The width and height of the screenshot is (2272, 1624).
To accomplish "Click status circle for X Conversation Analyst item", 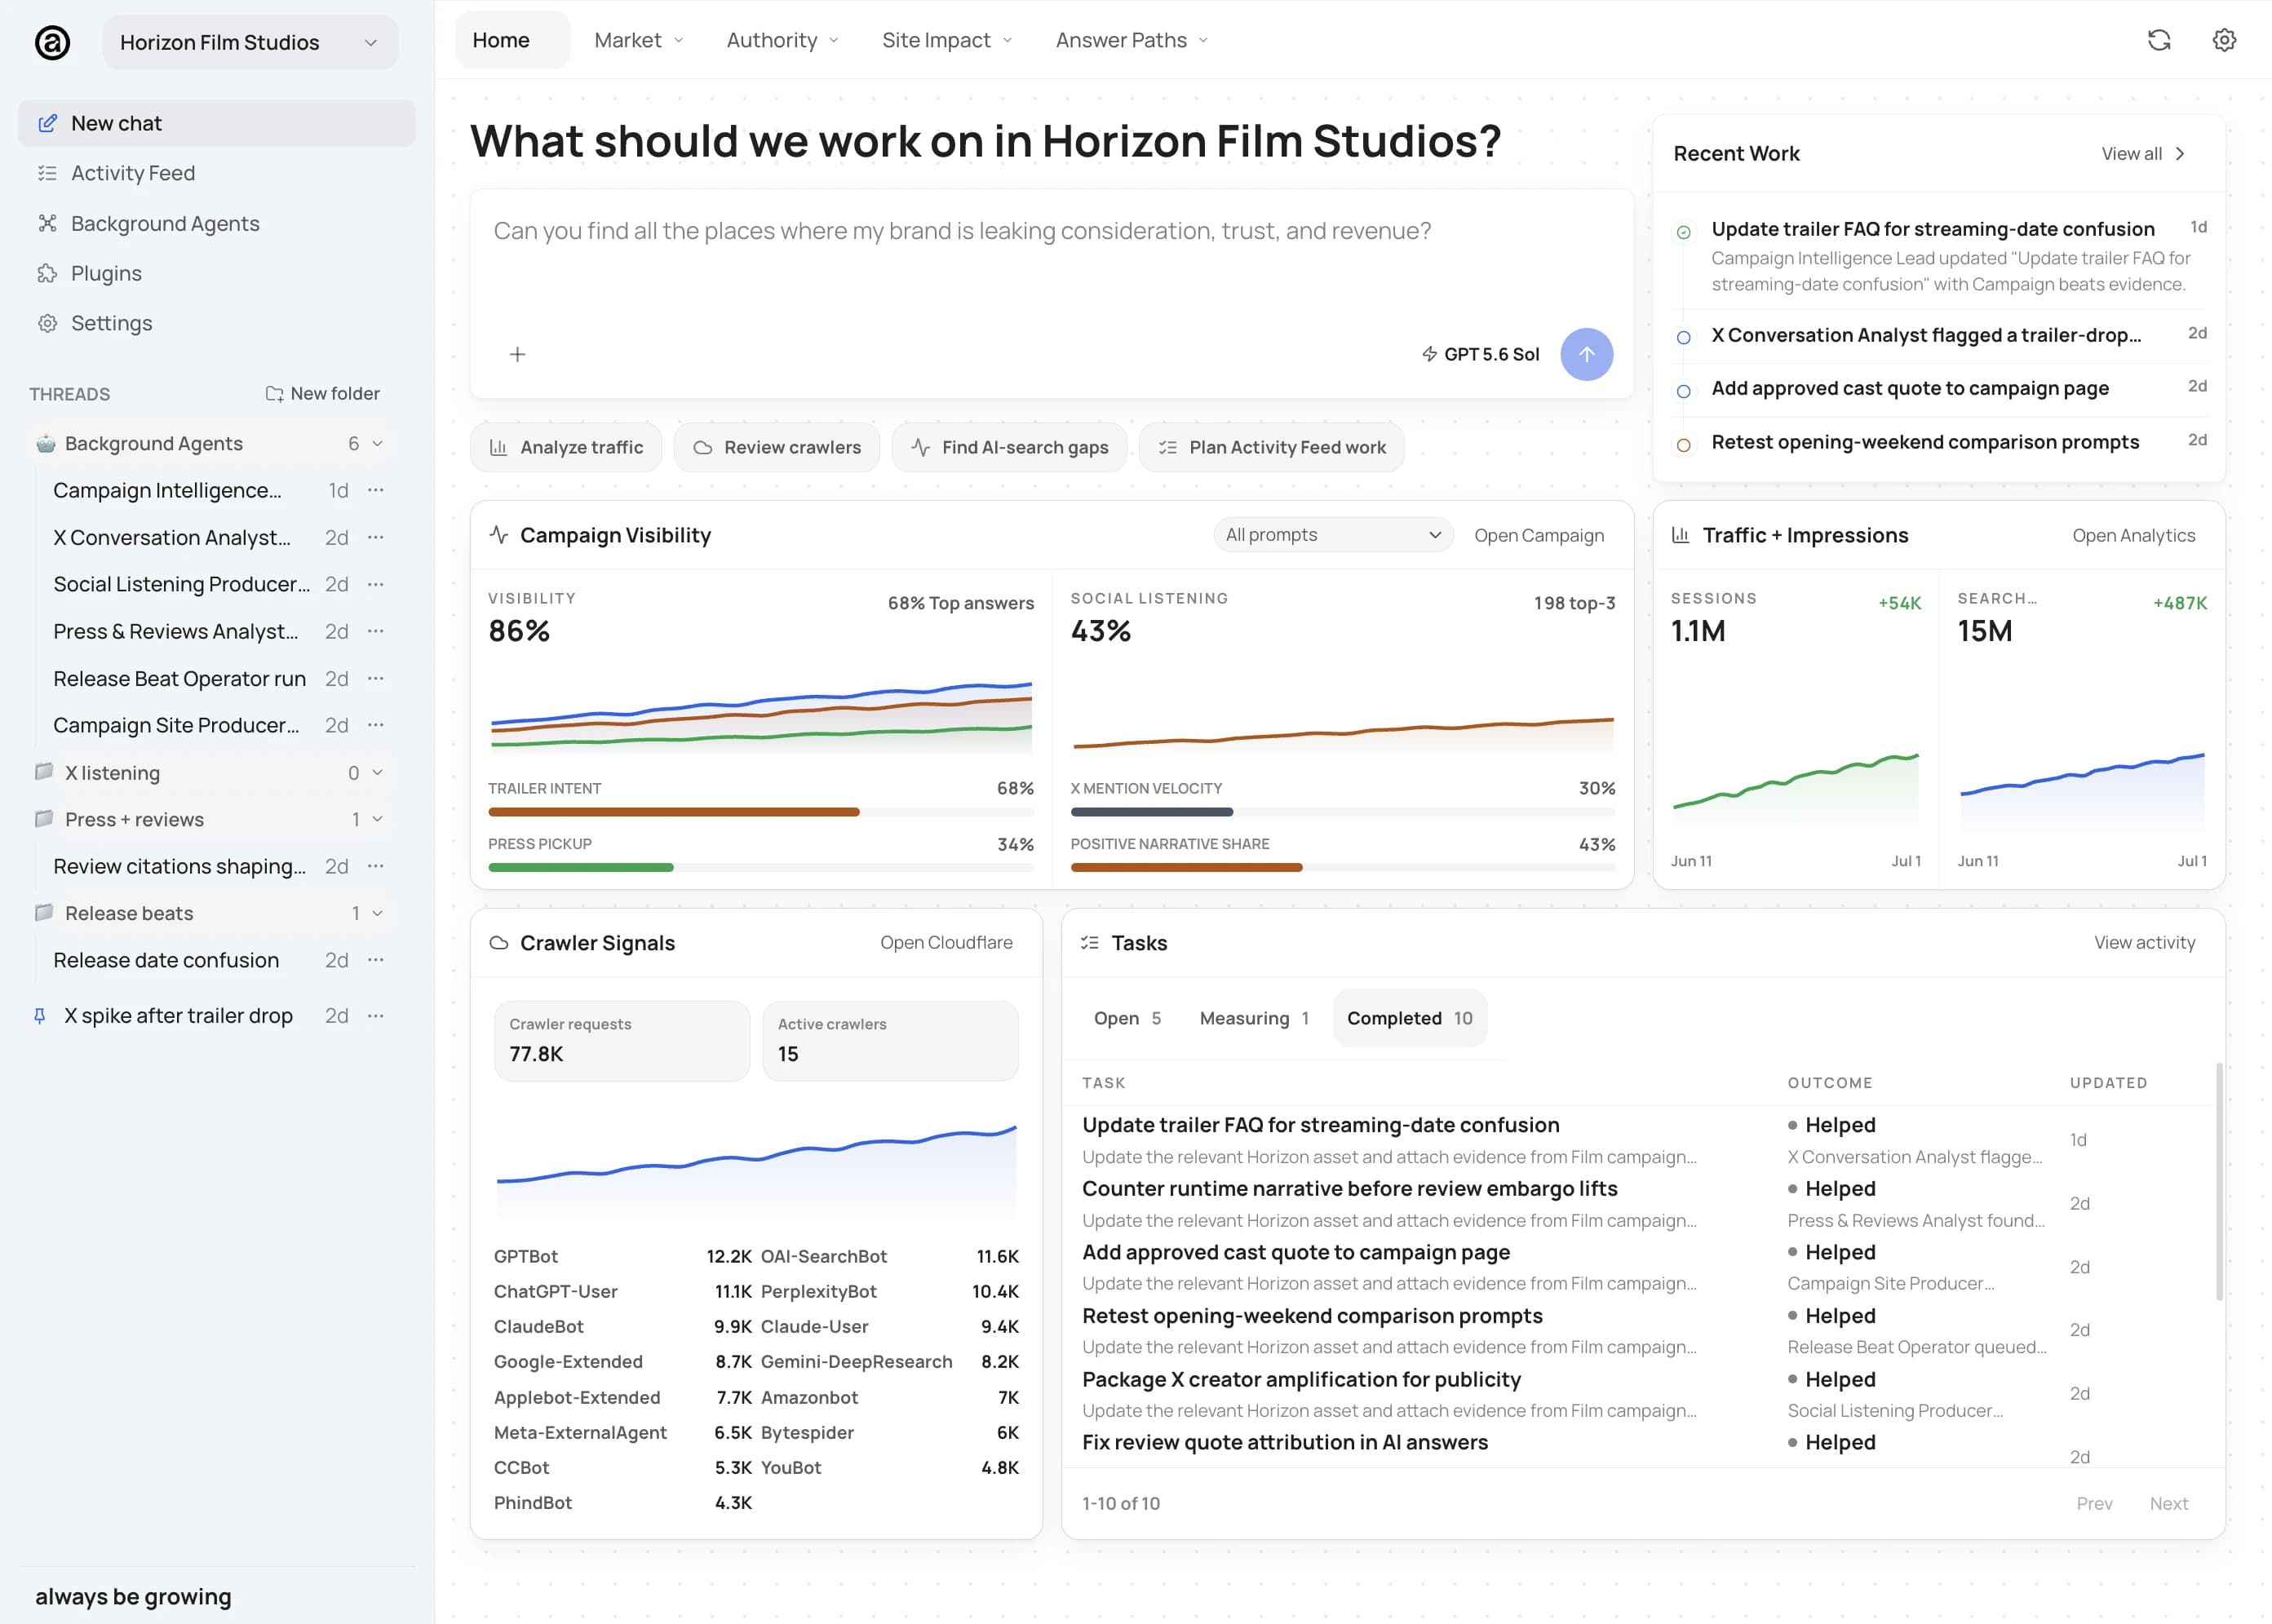I will (1684, 338).
